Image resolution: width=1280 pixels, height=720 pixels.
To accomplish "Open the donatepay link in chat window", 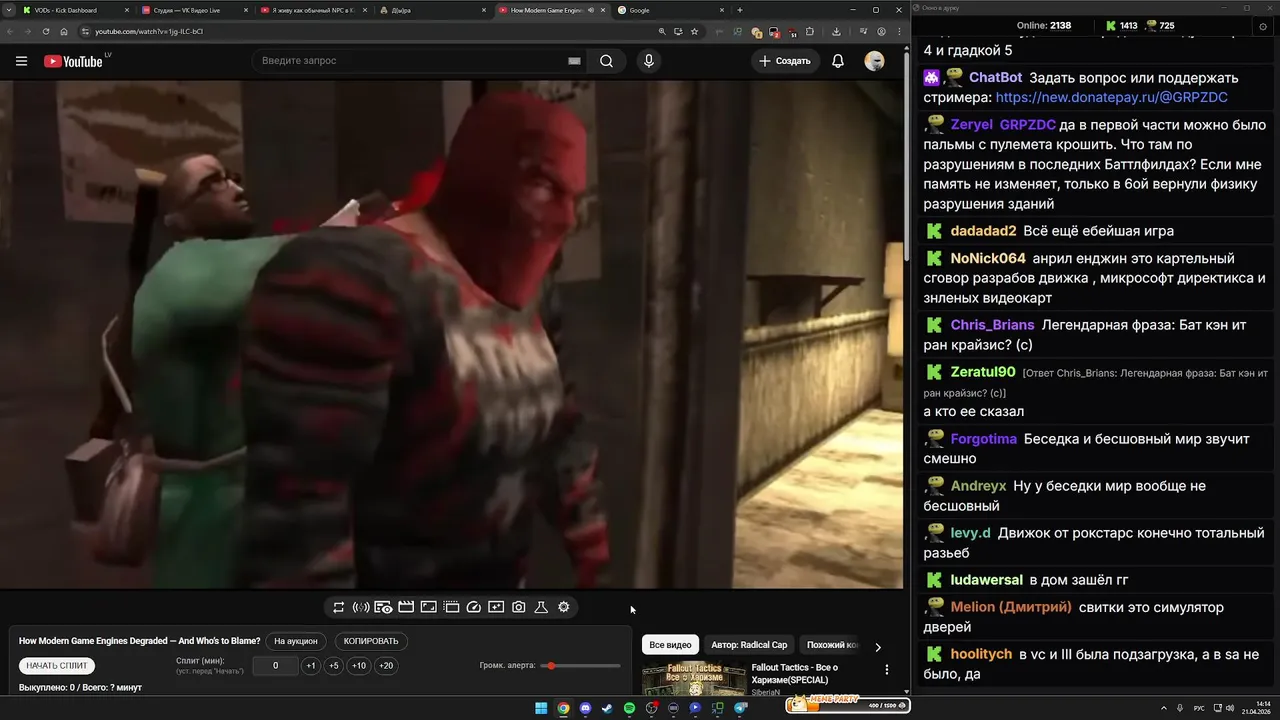I will (1111, 97).
